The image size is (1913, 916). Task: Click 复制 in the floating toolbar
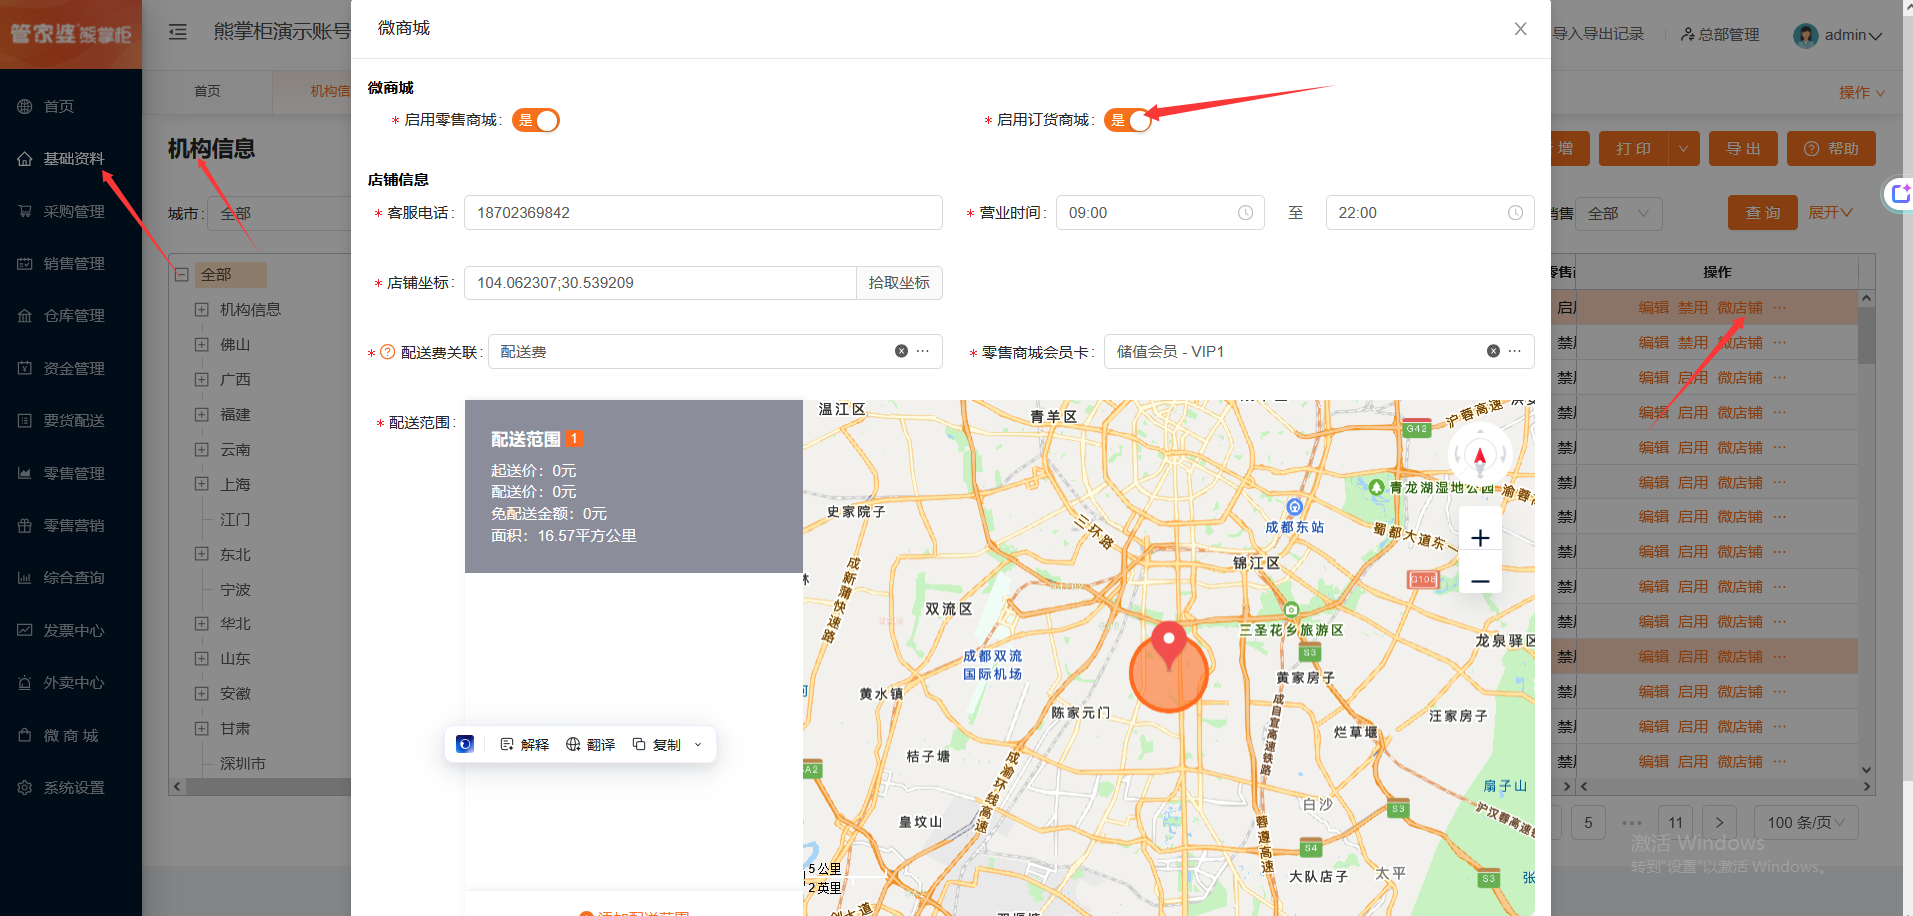pyautogui.click(x=657, y=744)
